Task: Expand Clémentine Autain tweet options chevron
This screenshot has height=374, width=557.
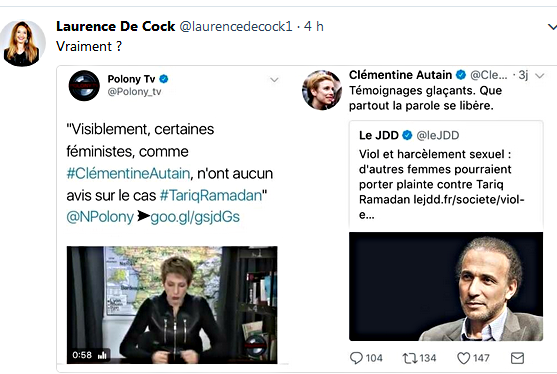Action: [540, 75]
